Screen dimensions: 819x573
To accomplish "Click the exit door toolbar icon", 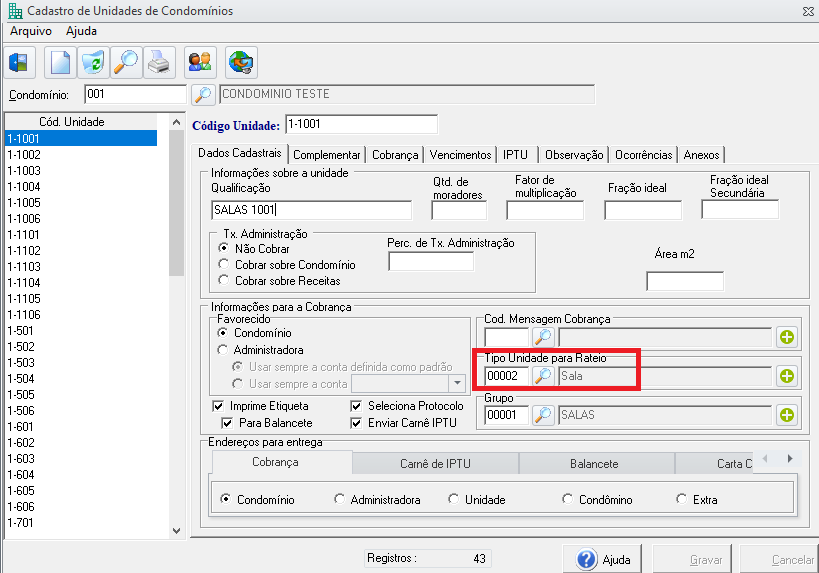I will [x=19, y=62].
